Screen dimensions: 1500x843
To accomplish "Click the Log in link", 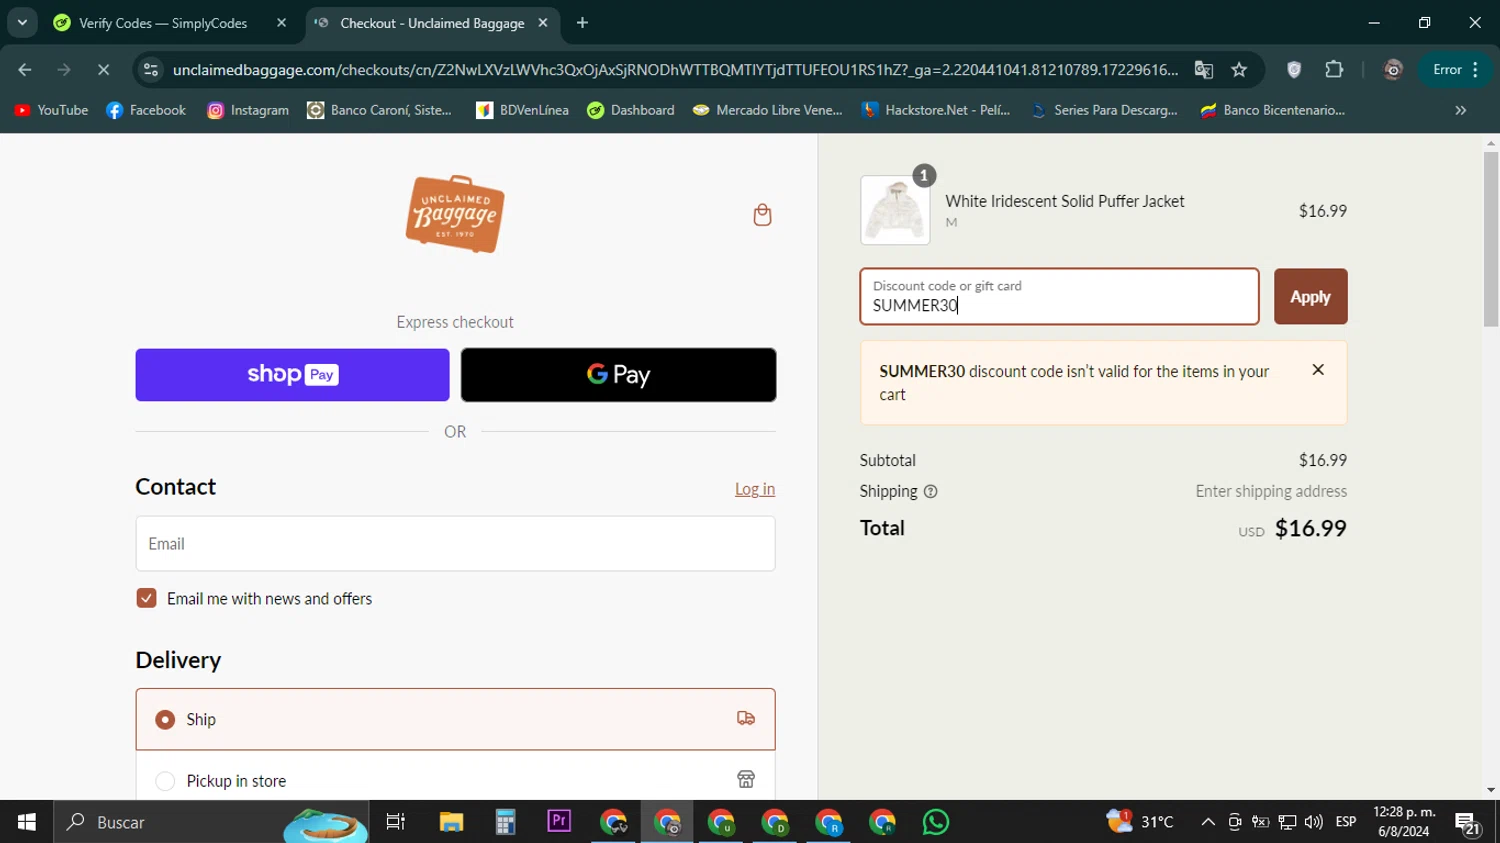I will click(755, 489).
